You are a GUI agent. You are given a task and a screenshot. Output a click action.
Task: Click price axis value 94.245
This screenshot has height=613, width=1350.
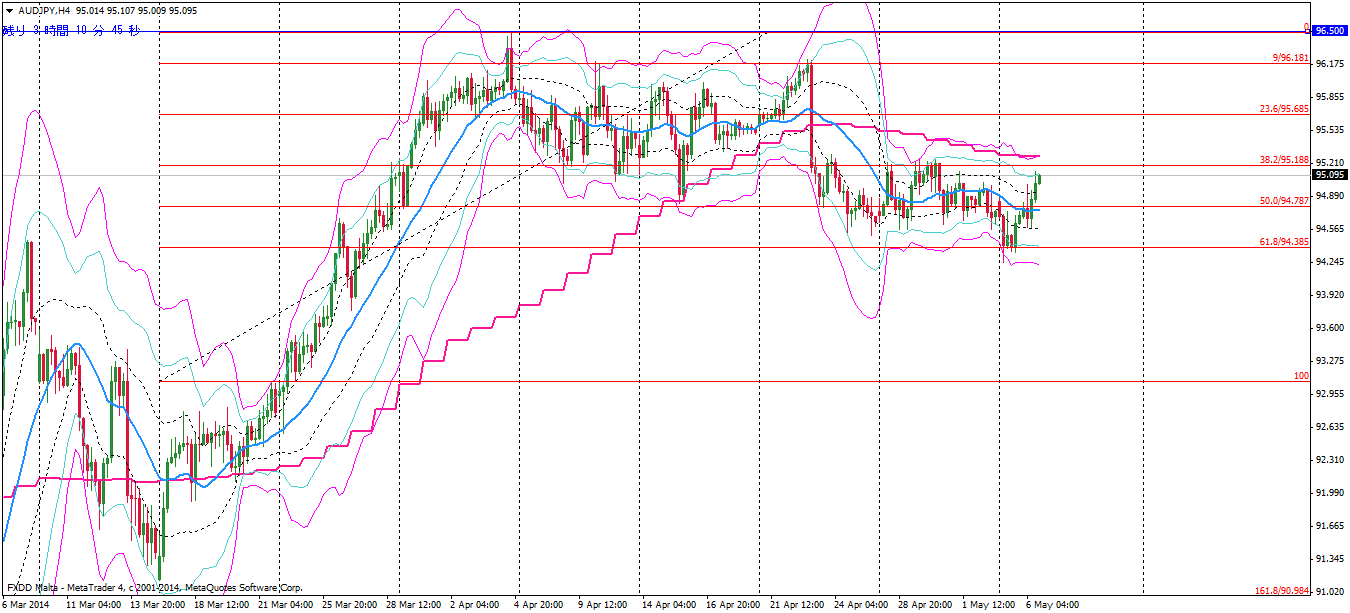tap(1330, 261)
